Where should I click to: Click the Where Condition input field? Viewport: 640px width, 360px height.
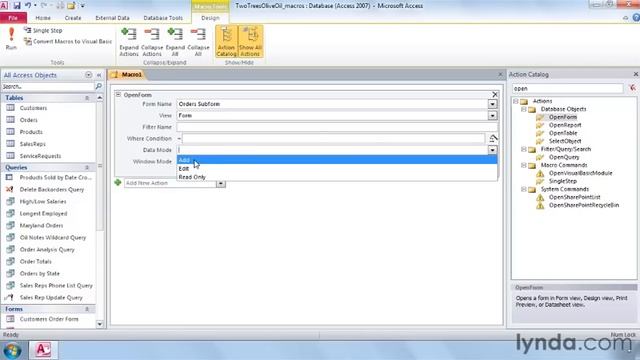[x=333, y=139]
